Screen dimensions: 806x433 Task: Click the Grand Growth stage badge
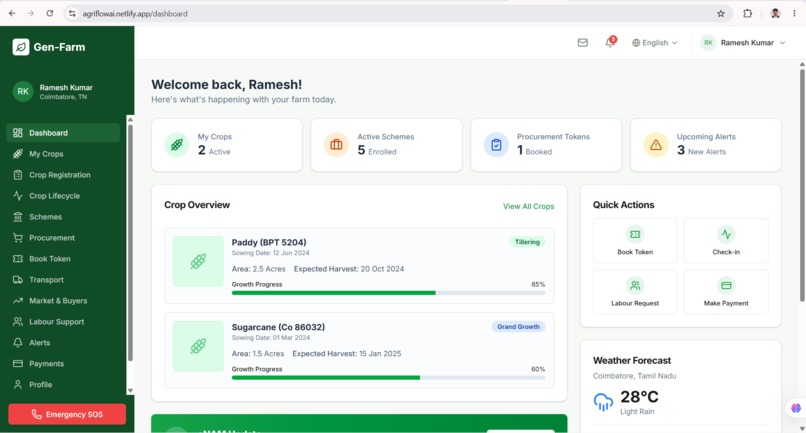point(518,327)
